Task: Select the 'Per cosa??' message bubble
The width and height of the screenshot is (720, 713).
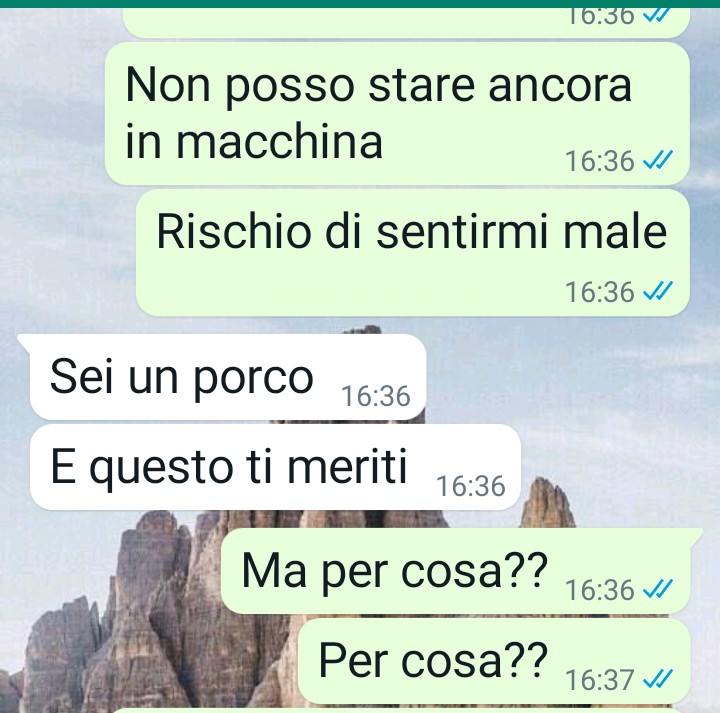Action: [x=494, y=661]
